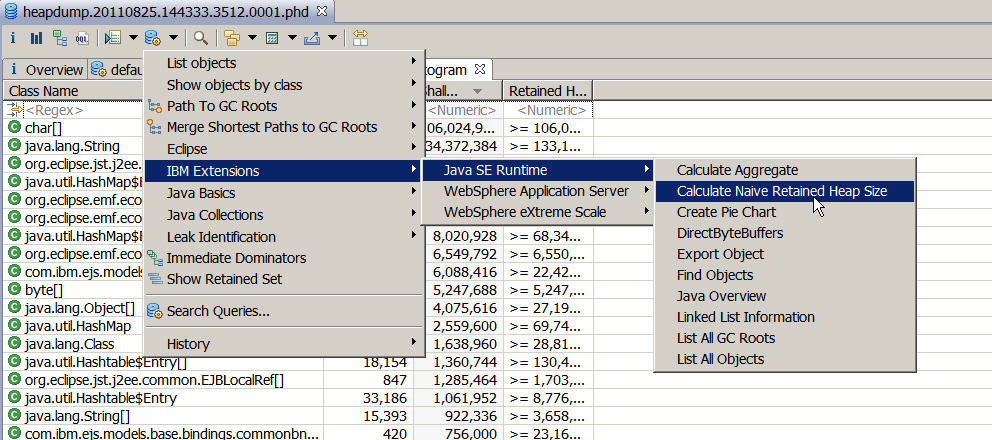Click the Compare to Another Heap Dump icon
The image size is (992, 440).
tap(361, 38)
